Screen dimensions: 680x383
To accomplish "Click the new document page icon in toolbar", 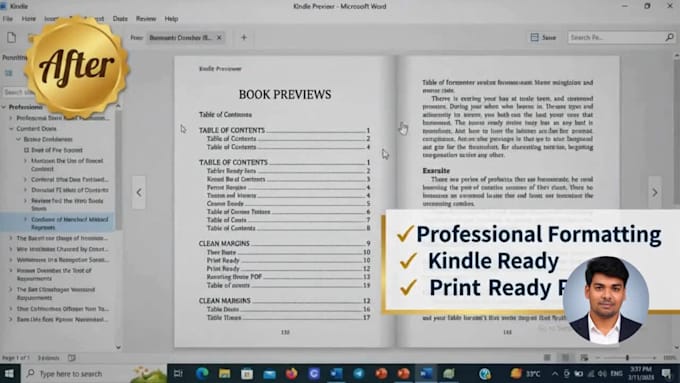I will pyautogui.click(x=11, y=37).
